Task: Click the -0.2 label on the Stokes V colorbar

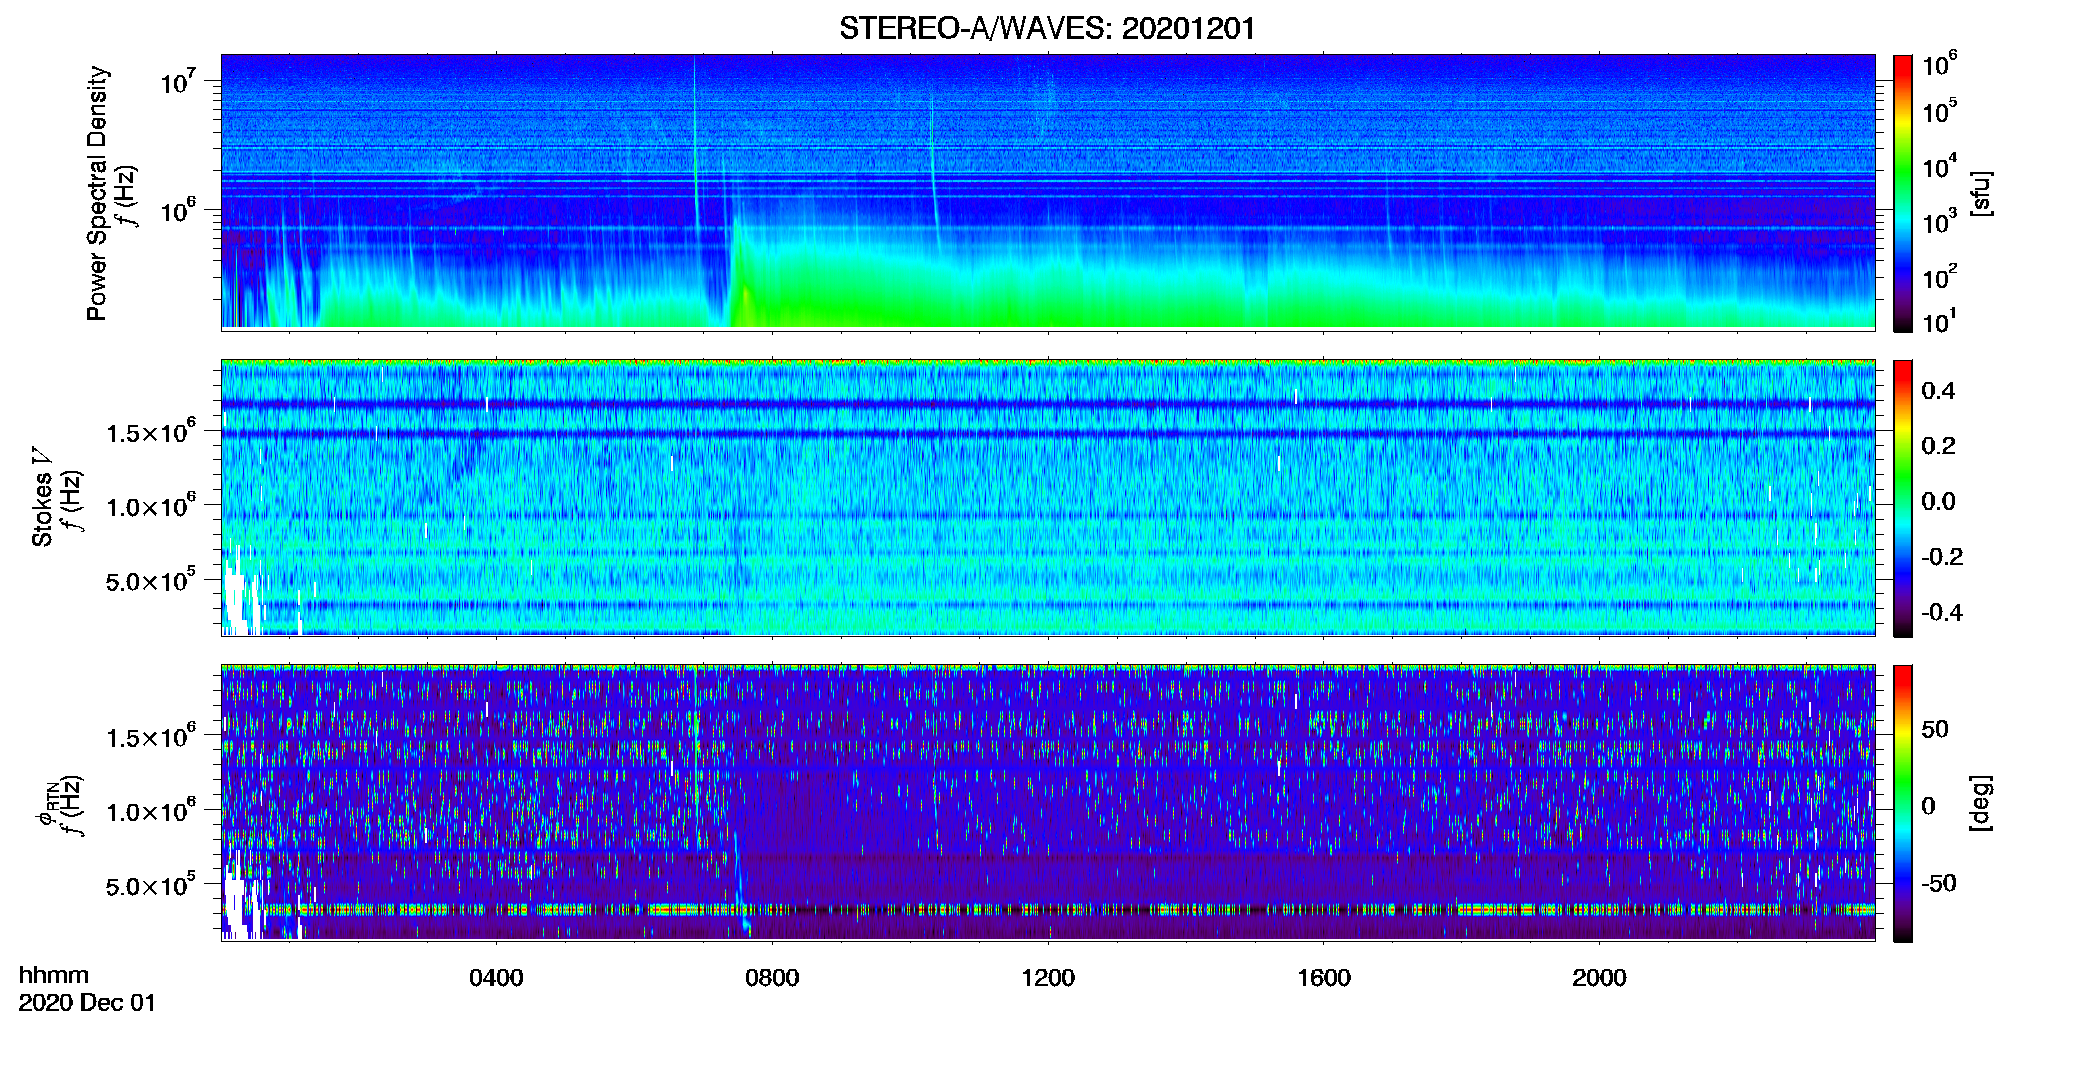Action: point(1942,557)
